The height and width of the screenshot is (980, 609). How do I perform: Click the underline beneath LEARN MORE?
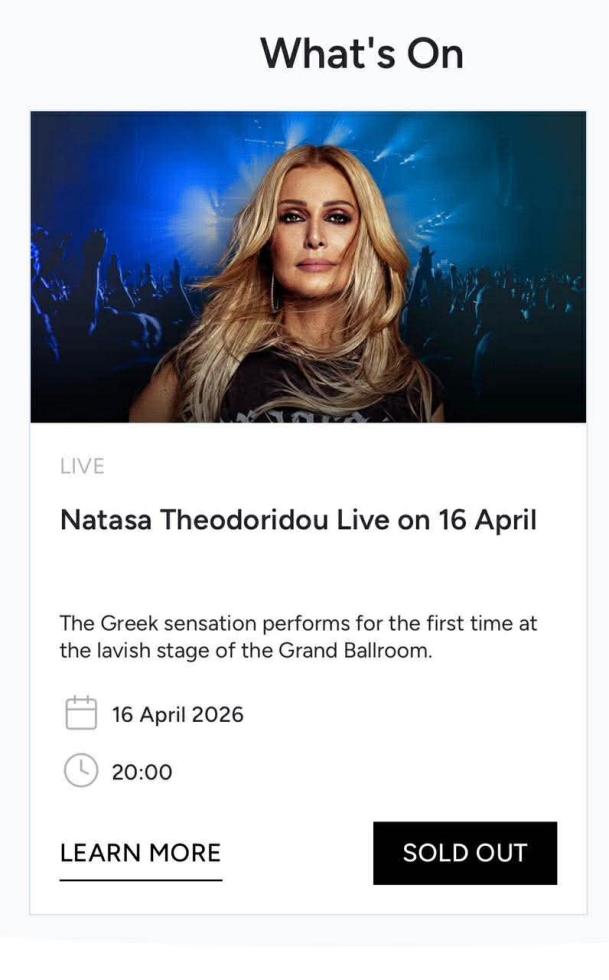point(140,880)
